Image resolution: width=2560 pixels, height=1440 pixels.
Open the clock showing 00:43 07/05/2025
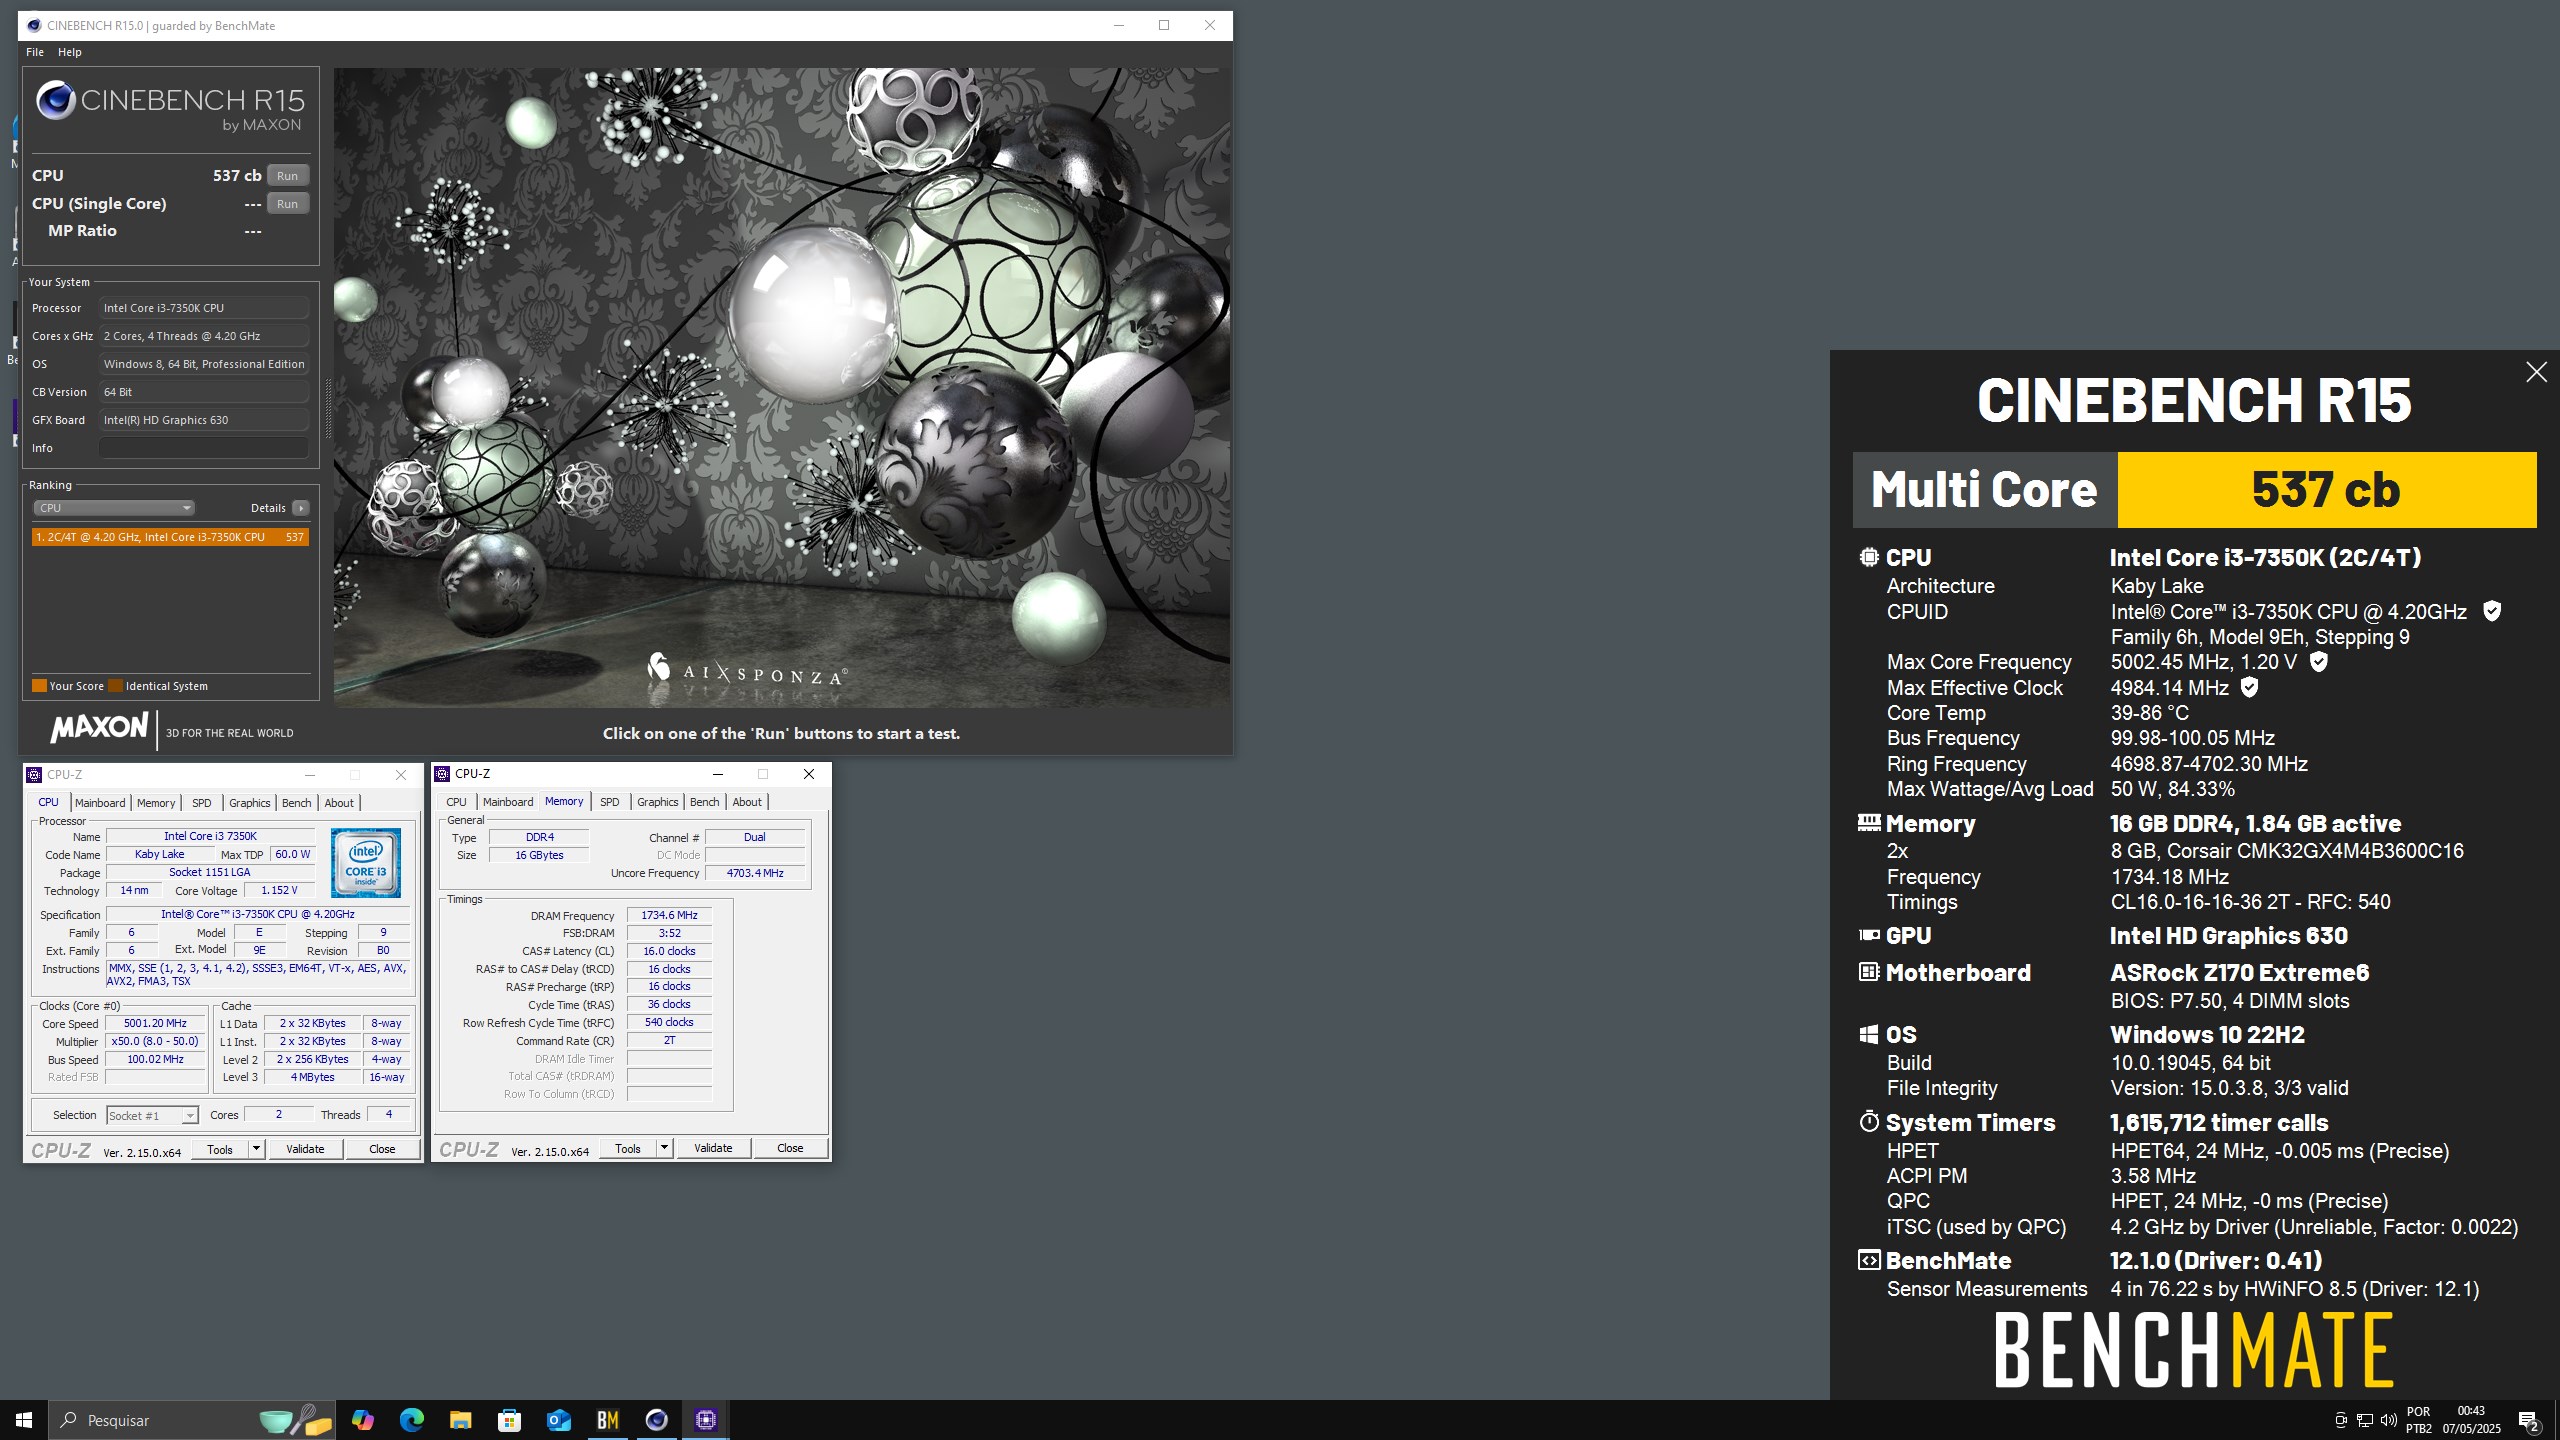pos(2471,1420)
